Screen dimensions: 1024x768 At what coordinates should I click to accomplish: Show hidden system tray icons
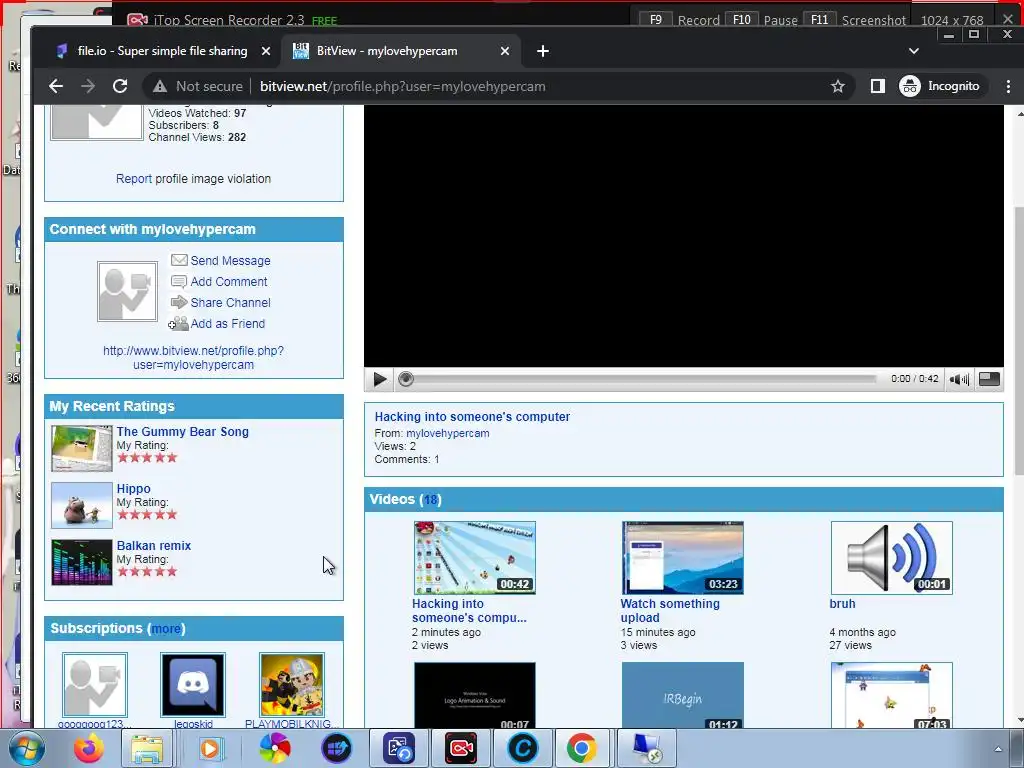997,749
